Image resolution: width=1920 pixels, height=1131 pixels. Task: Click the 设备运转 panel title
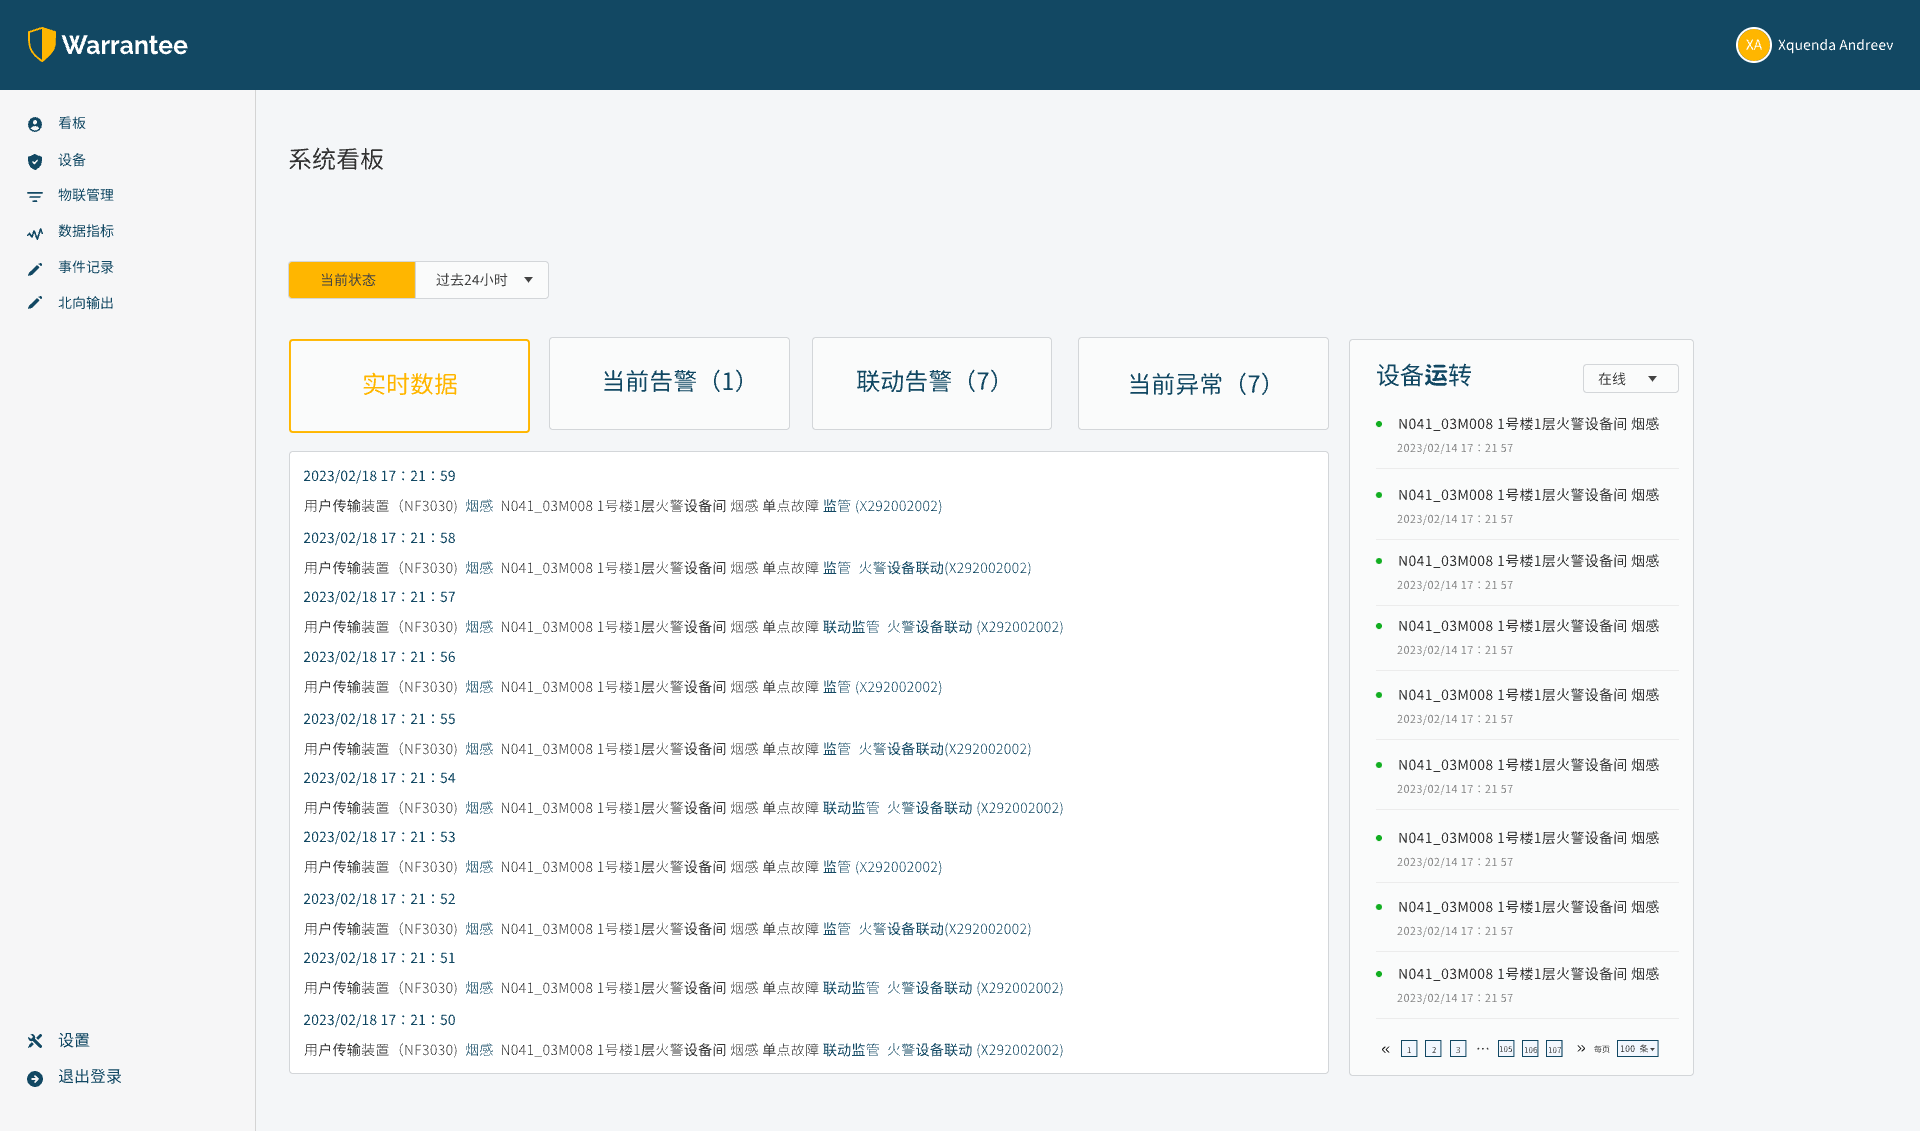coord(1424,376)
